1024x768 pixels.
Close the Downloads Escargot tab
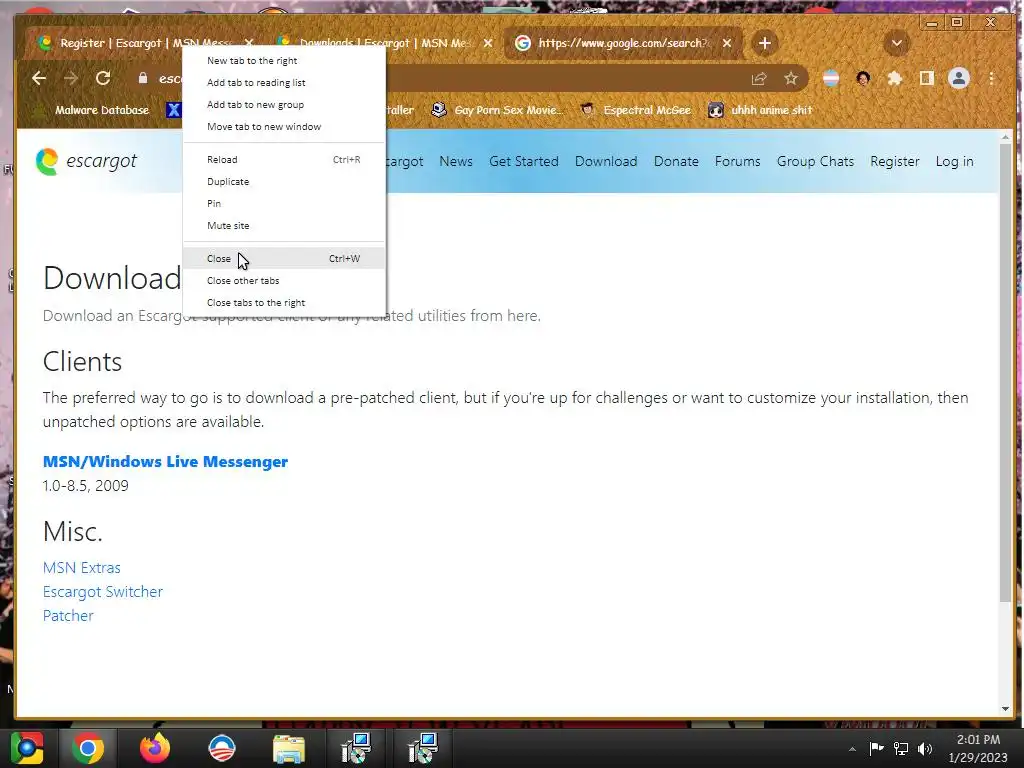488,43
